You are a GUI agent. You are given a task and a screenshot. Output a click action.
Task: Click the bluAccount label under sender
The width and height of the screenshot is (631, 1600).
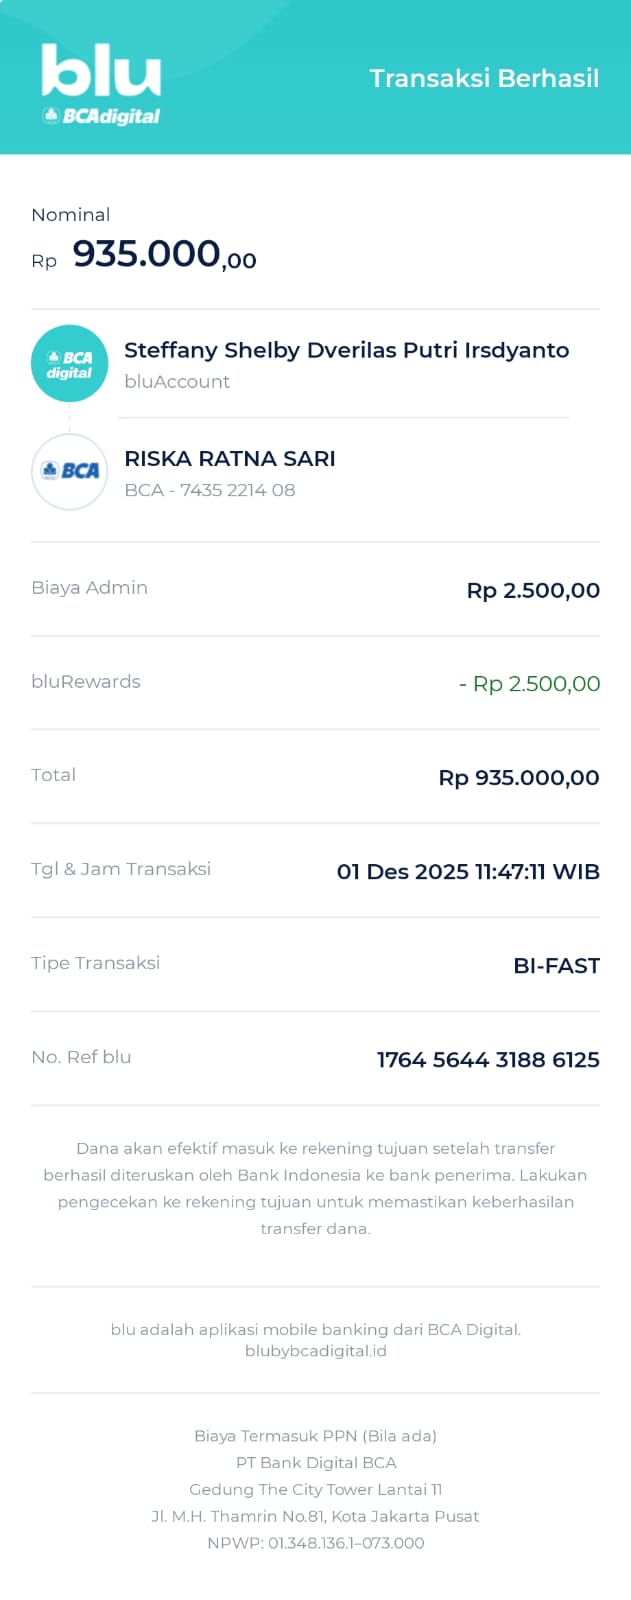coord(177,382)
